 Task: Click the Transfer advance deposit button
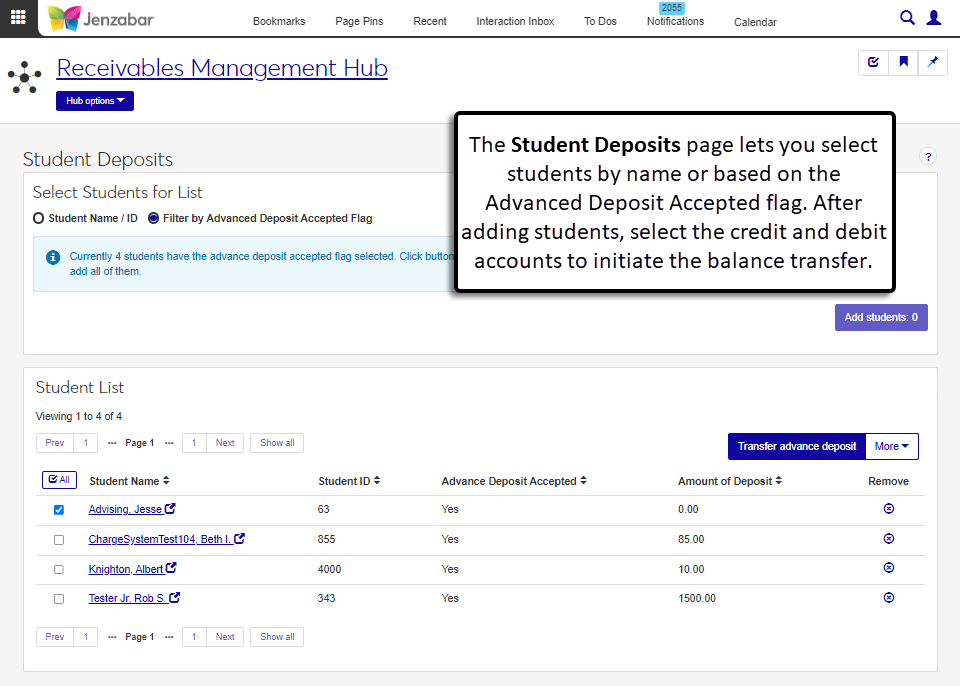pyautogui.click(x=796, y=446)
